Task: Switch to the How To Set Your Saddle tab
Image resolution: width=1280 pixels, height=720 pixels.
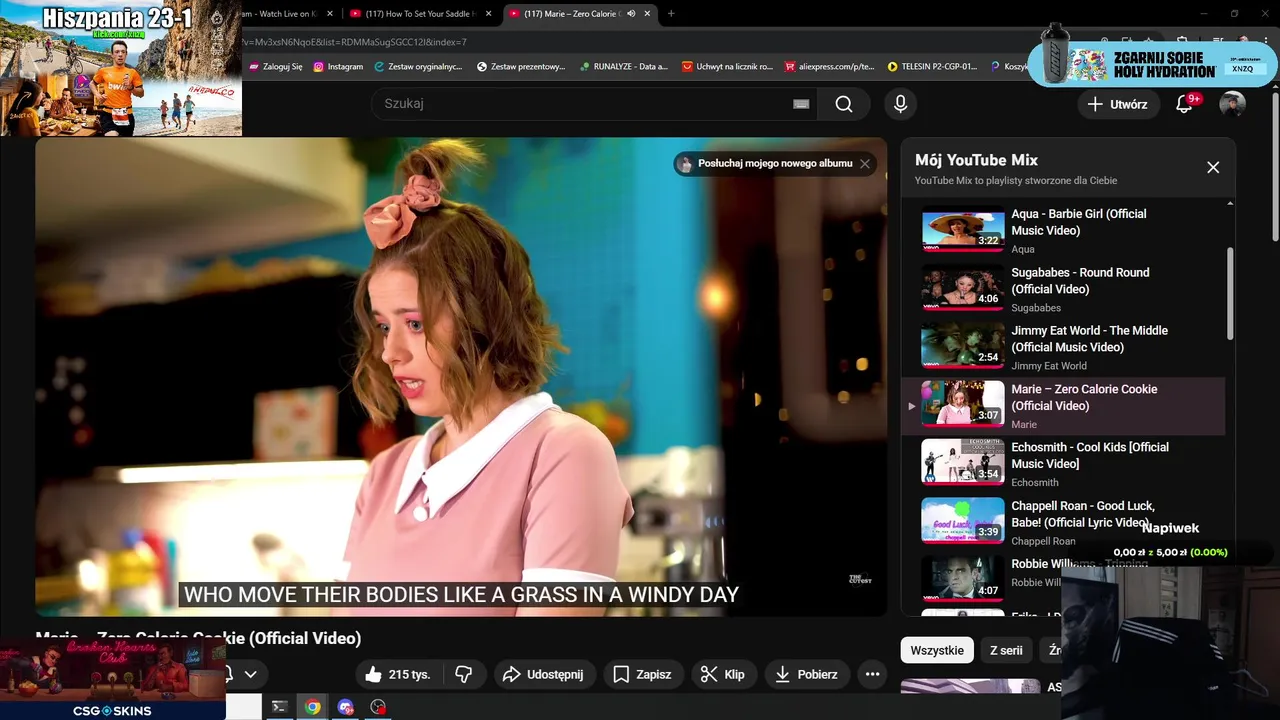Action: 418,14
